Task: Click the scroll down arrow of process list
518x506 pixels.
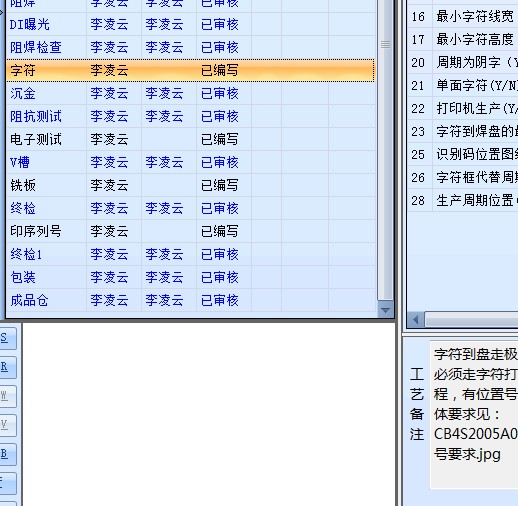Action: click(385, 310)
